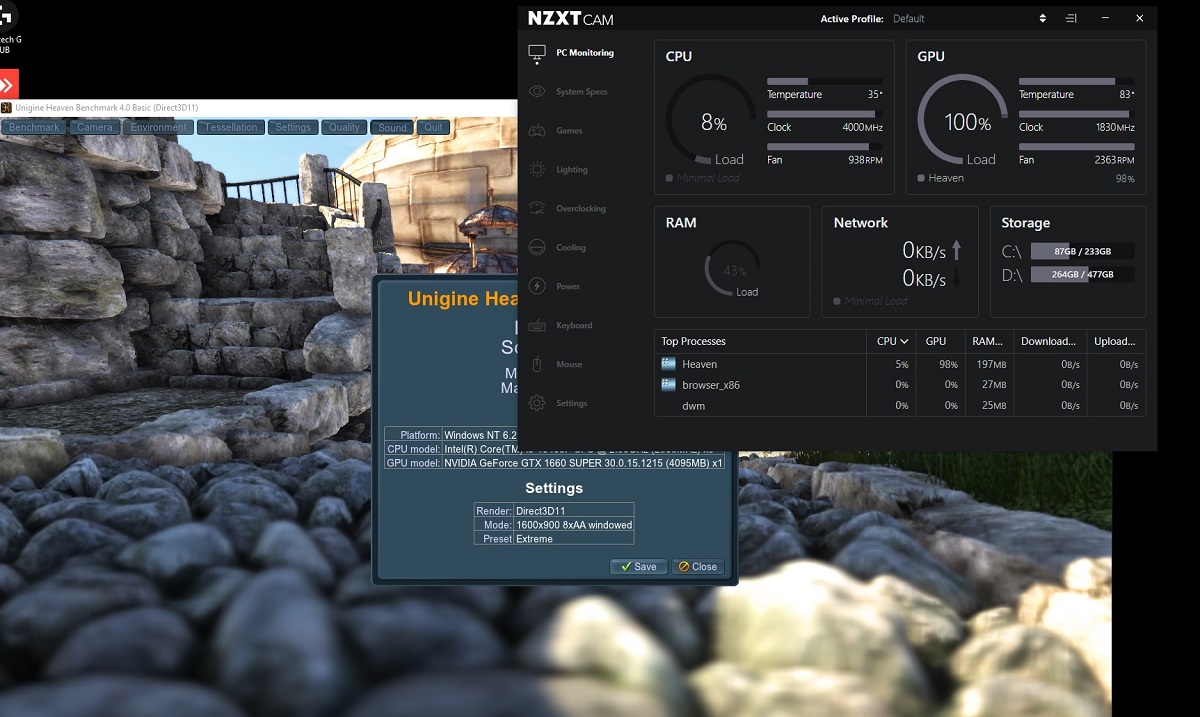Open Tessellation menu in Heaven
The height and width of the screenshot is (717, 1200).
click(231, 128)
